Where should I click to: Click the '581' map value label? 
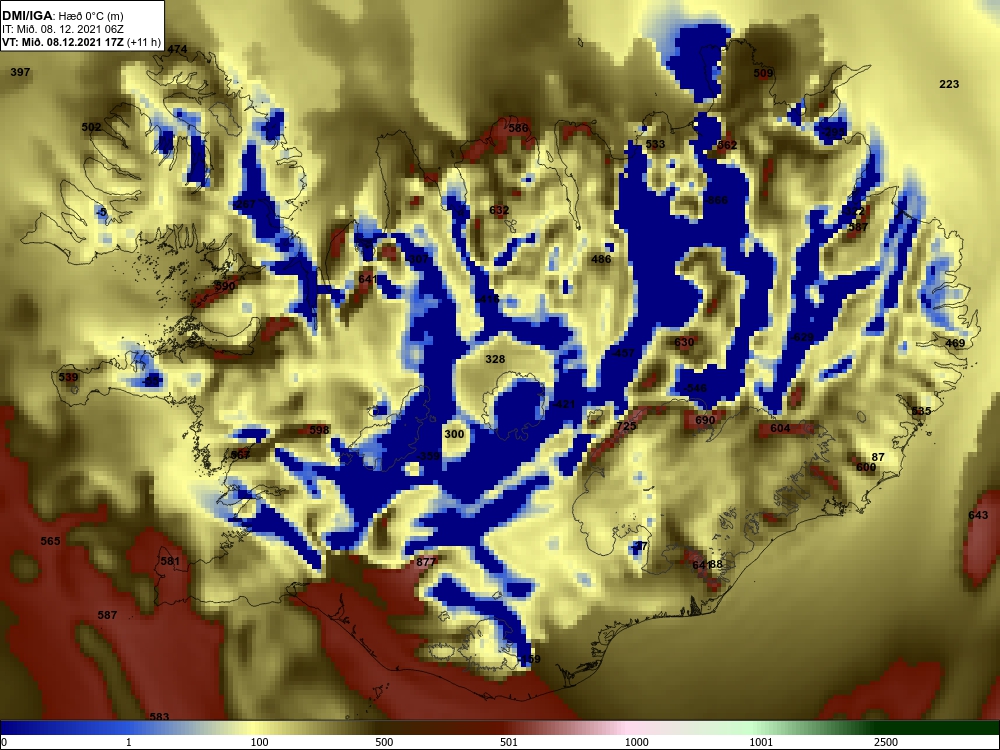click(x=170, y=561)
